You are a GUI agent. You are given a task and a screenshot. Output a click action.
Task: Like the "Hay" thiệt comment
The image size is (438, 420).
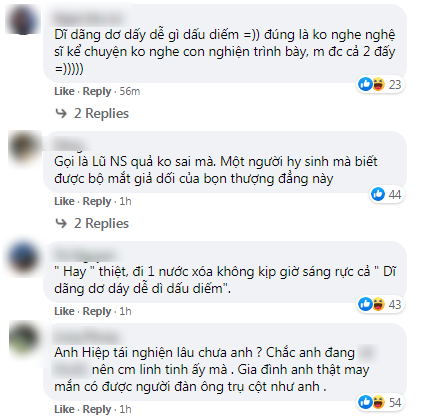coord(64,311)
